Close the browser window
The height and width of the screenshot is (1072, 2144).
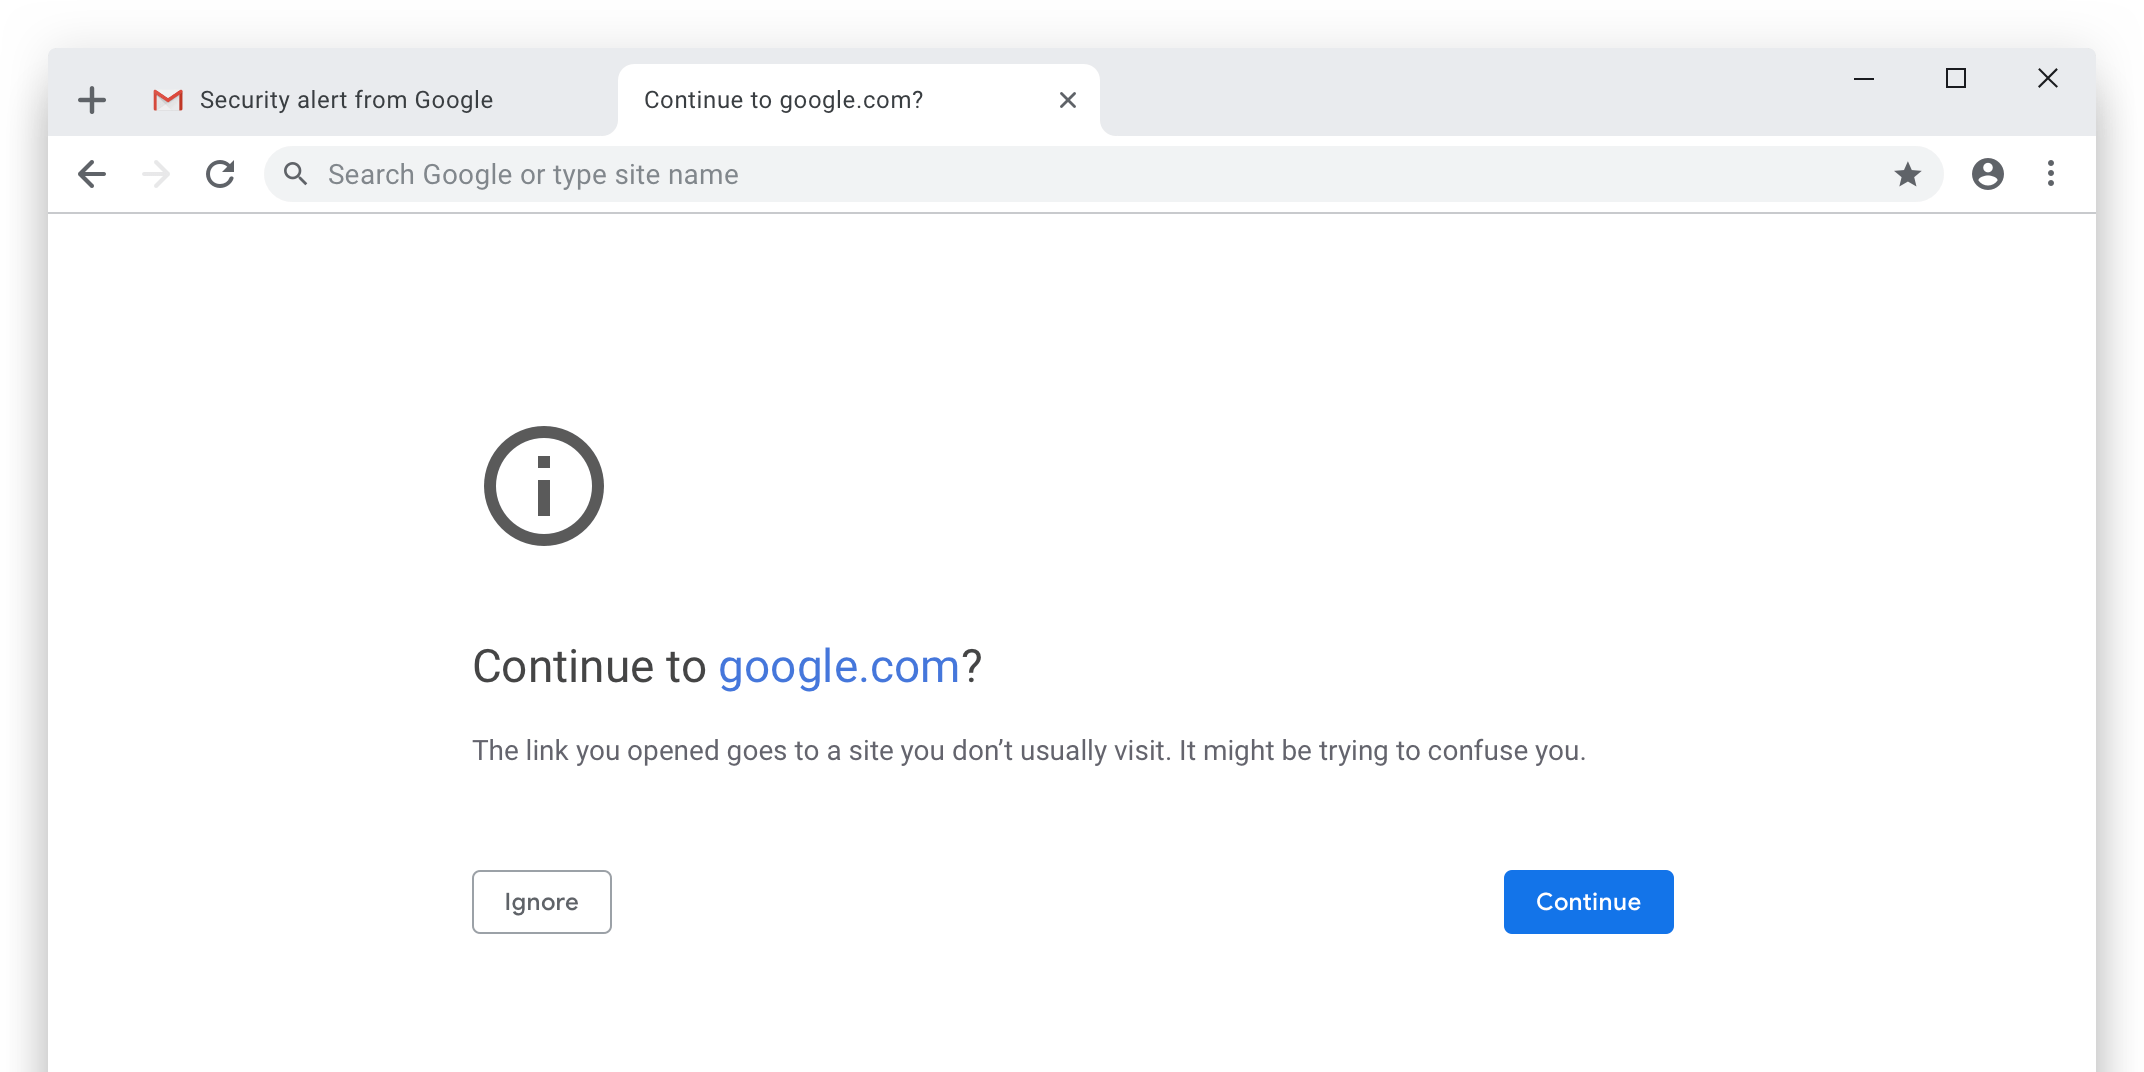(x=2048, y=78)
